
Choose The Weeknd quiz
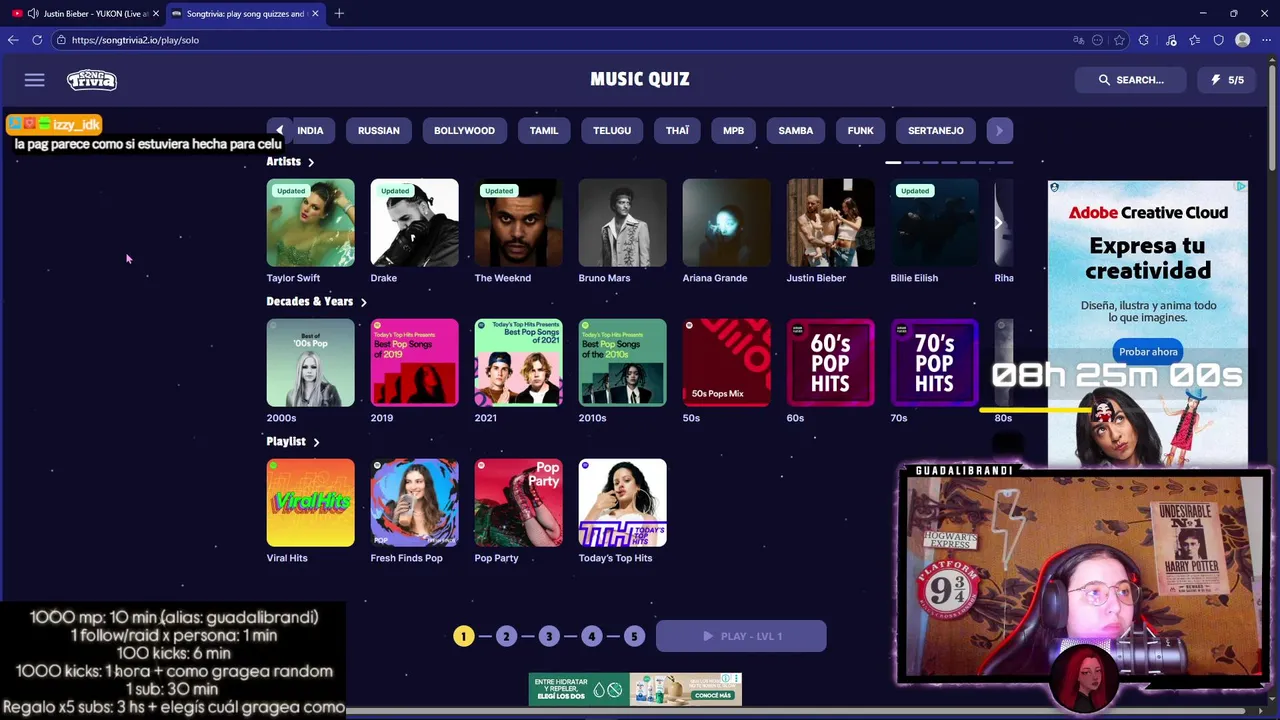click(518, 223)
